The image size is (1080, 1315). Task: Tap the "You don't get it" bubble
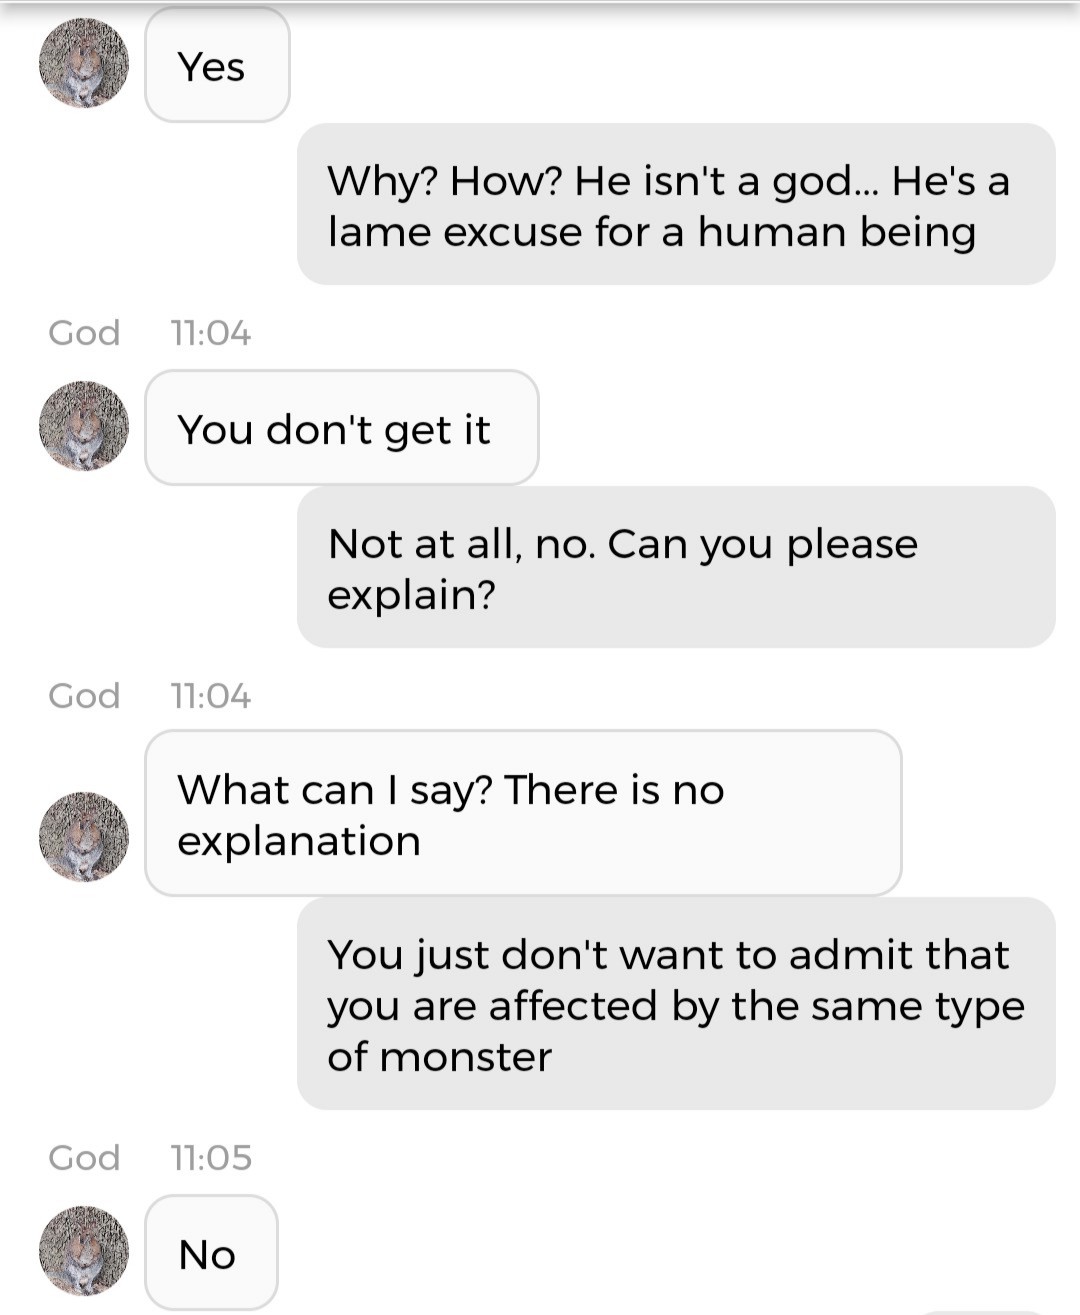tap(341, 429)
